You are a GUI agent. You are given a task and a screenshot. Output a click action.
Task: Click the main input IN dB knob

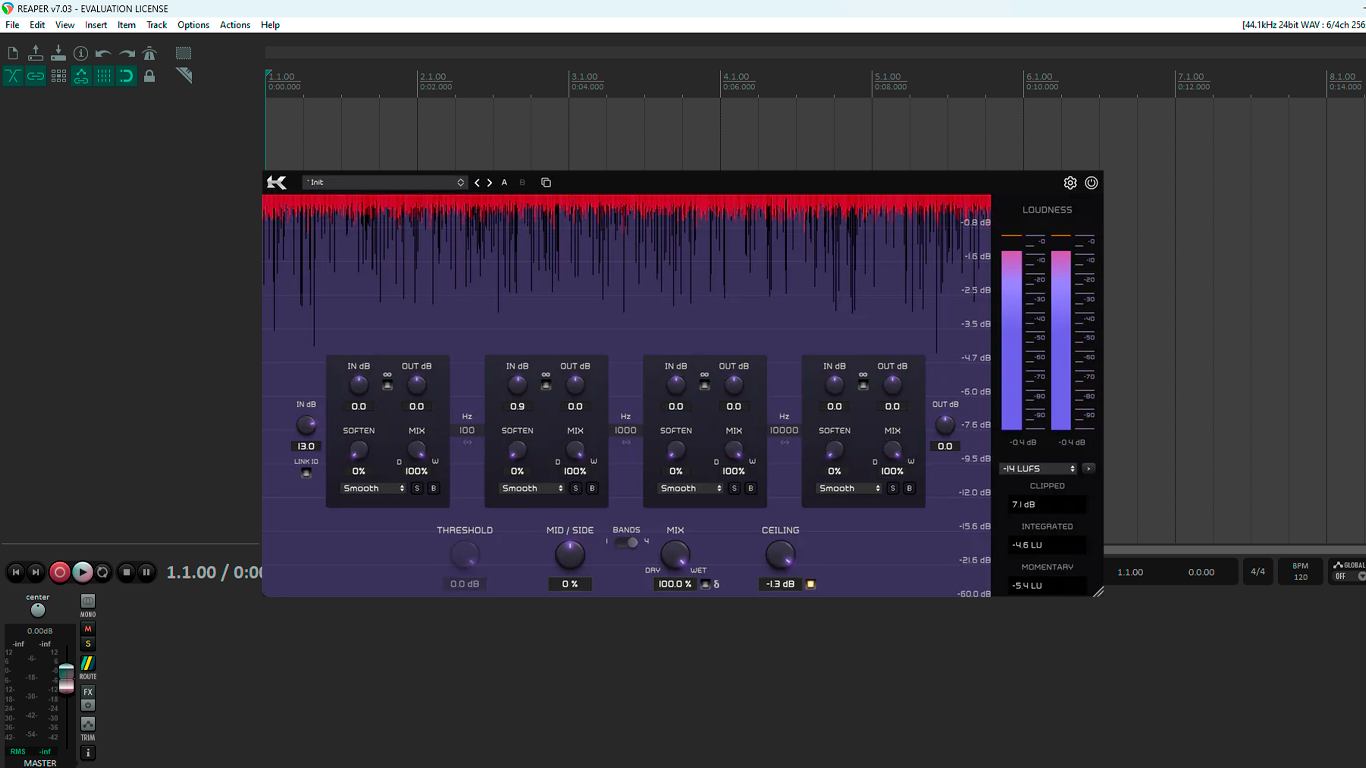tap(306, 425)
